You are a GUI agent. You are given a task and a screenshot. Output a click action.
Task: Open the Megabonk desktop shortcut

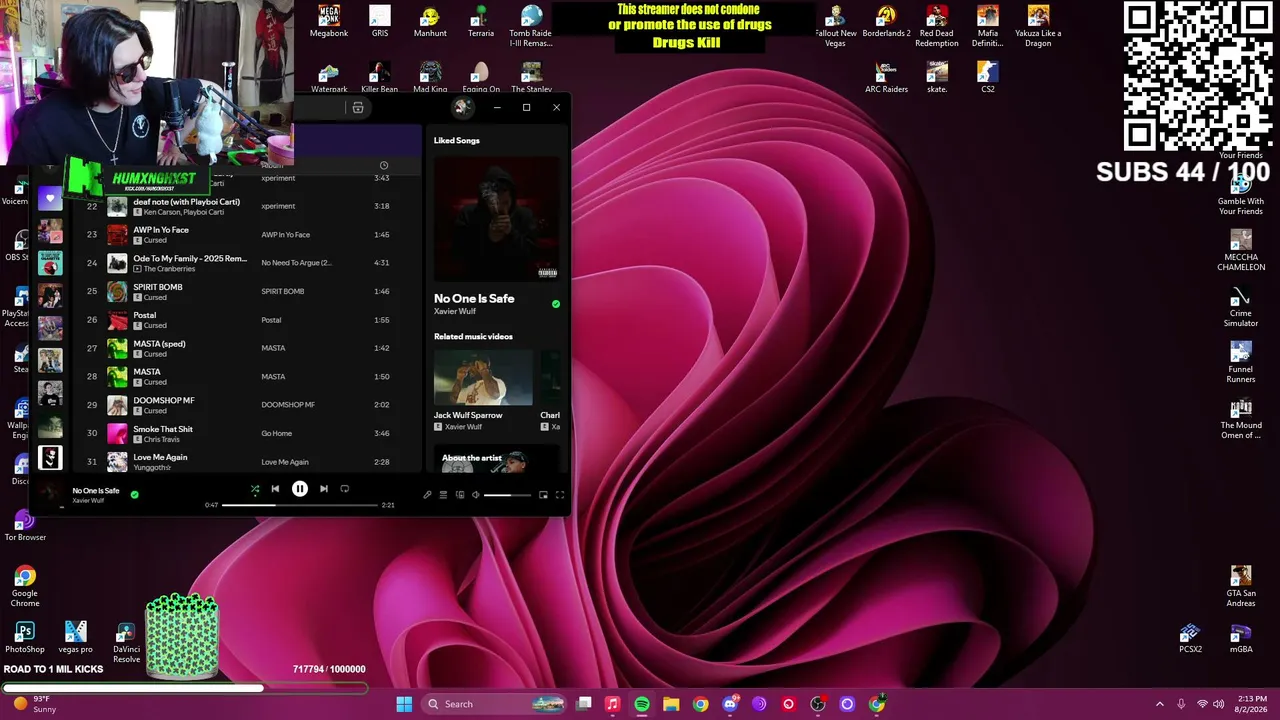328,22
